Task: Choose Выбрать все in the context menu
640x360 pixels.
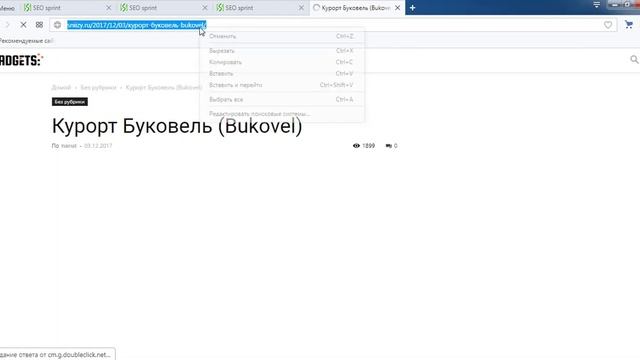Action: (x=282, y=99)
